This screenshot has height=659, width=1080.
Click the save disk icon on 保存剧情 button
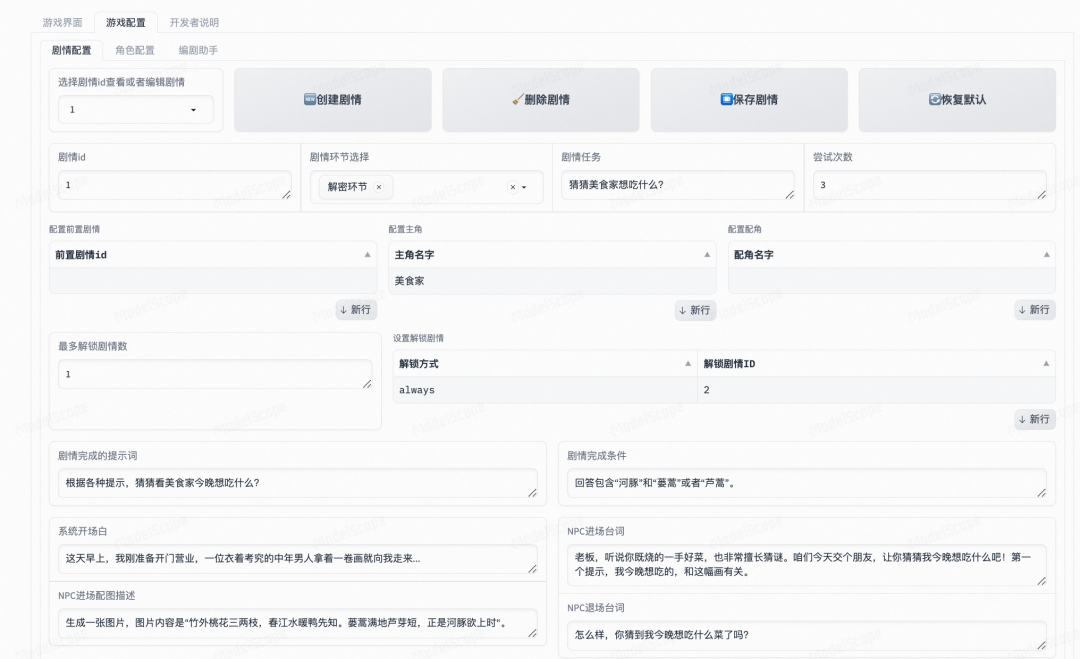click(725, 100)
